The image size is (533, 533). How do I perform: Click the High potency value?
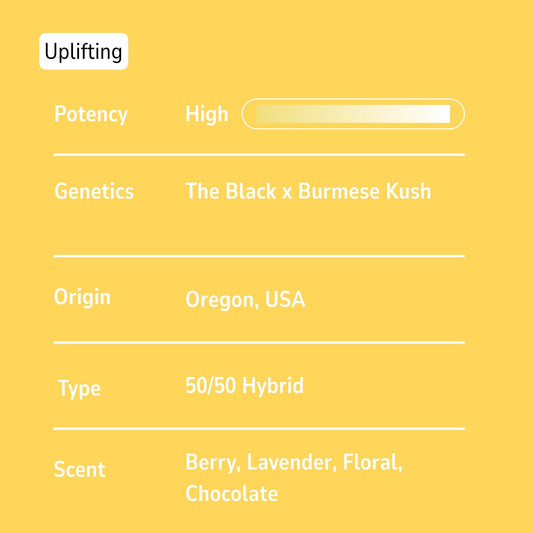click(x=207, y=114)
